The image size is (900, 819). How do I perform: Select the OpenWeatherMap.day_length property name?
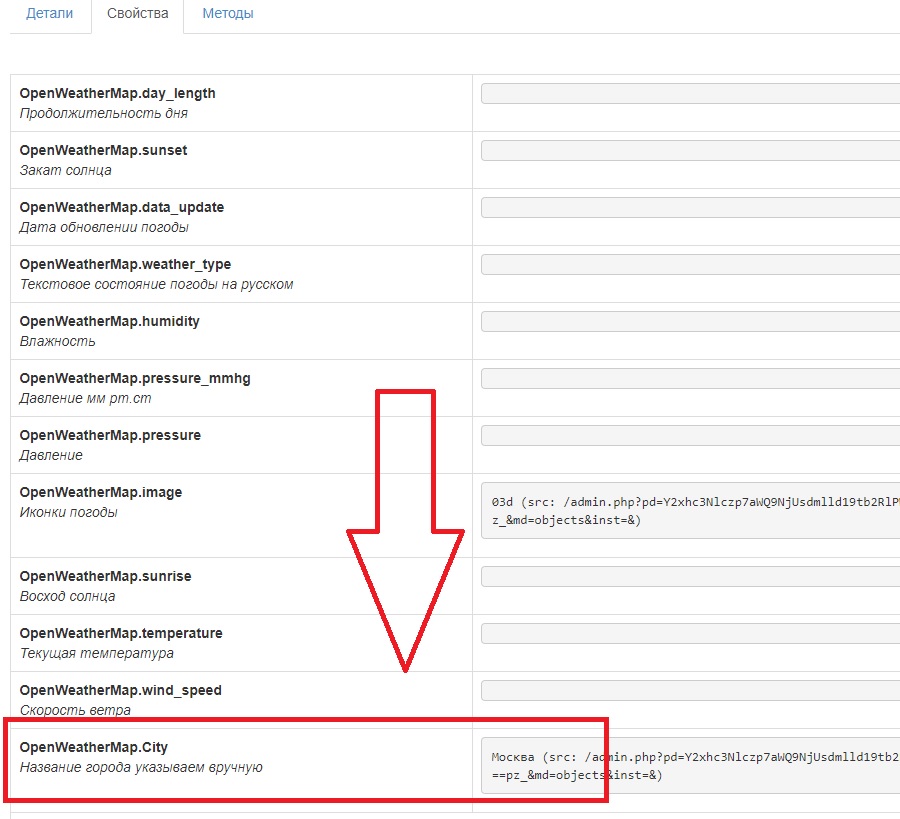pyautogui.click(x=118, y=94)
